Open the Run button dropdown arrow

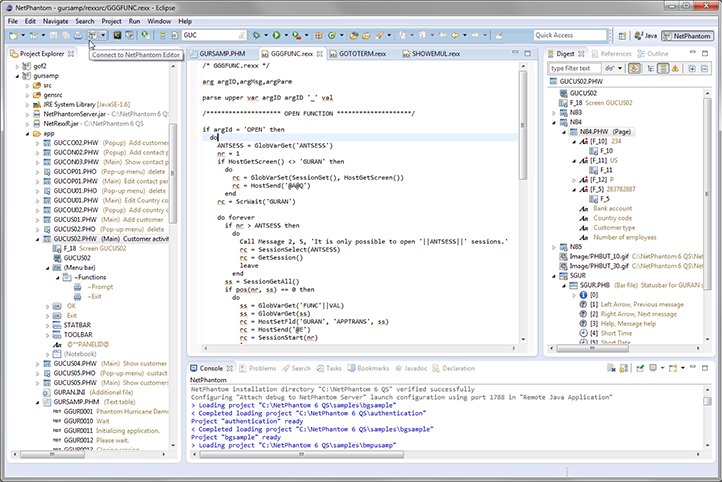[286, 35]
